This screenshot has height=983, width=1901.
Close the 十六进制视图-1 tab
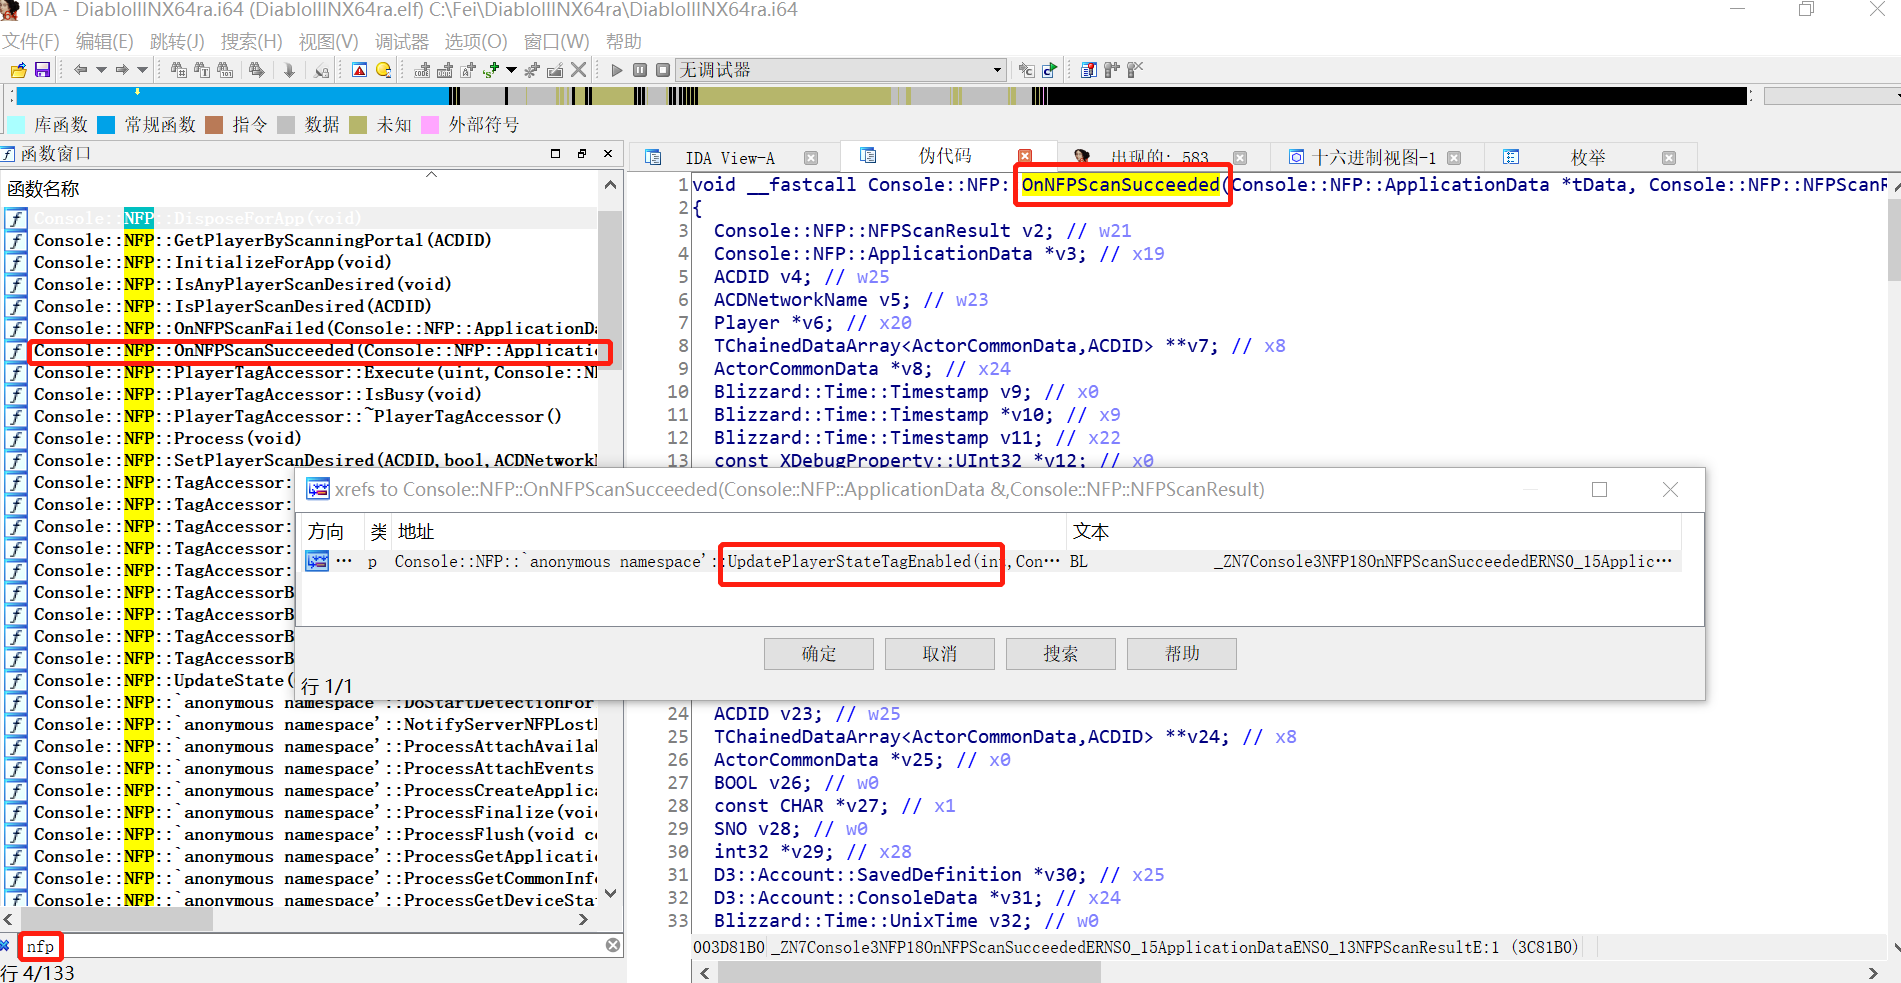(x=1454, y=158)
